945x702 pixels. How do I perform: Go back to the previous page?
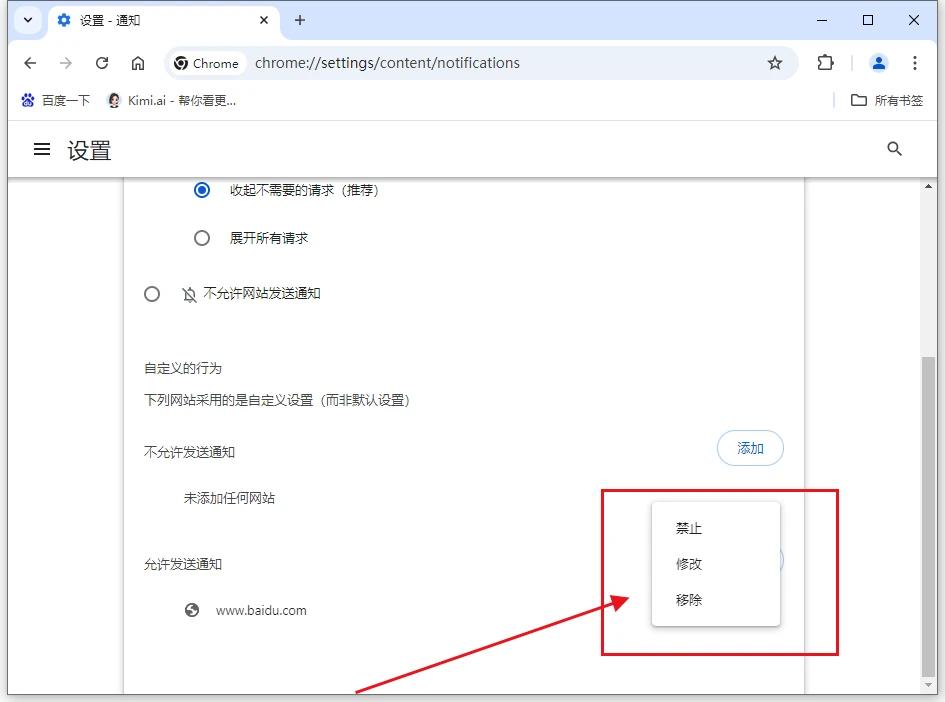[30, 63]
